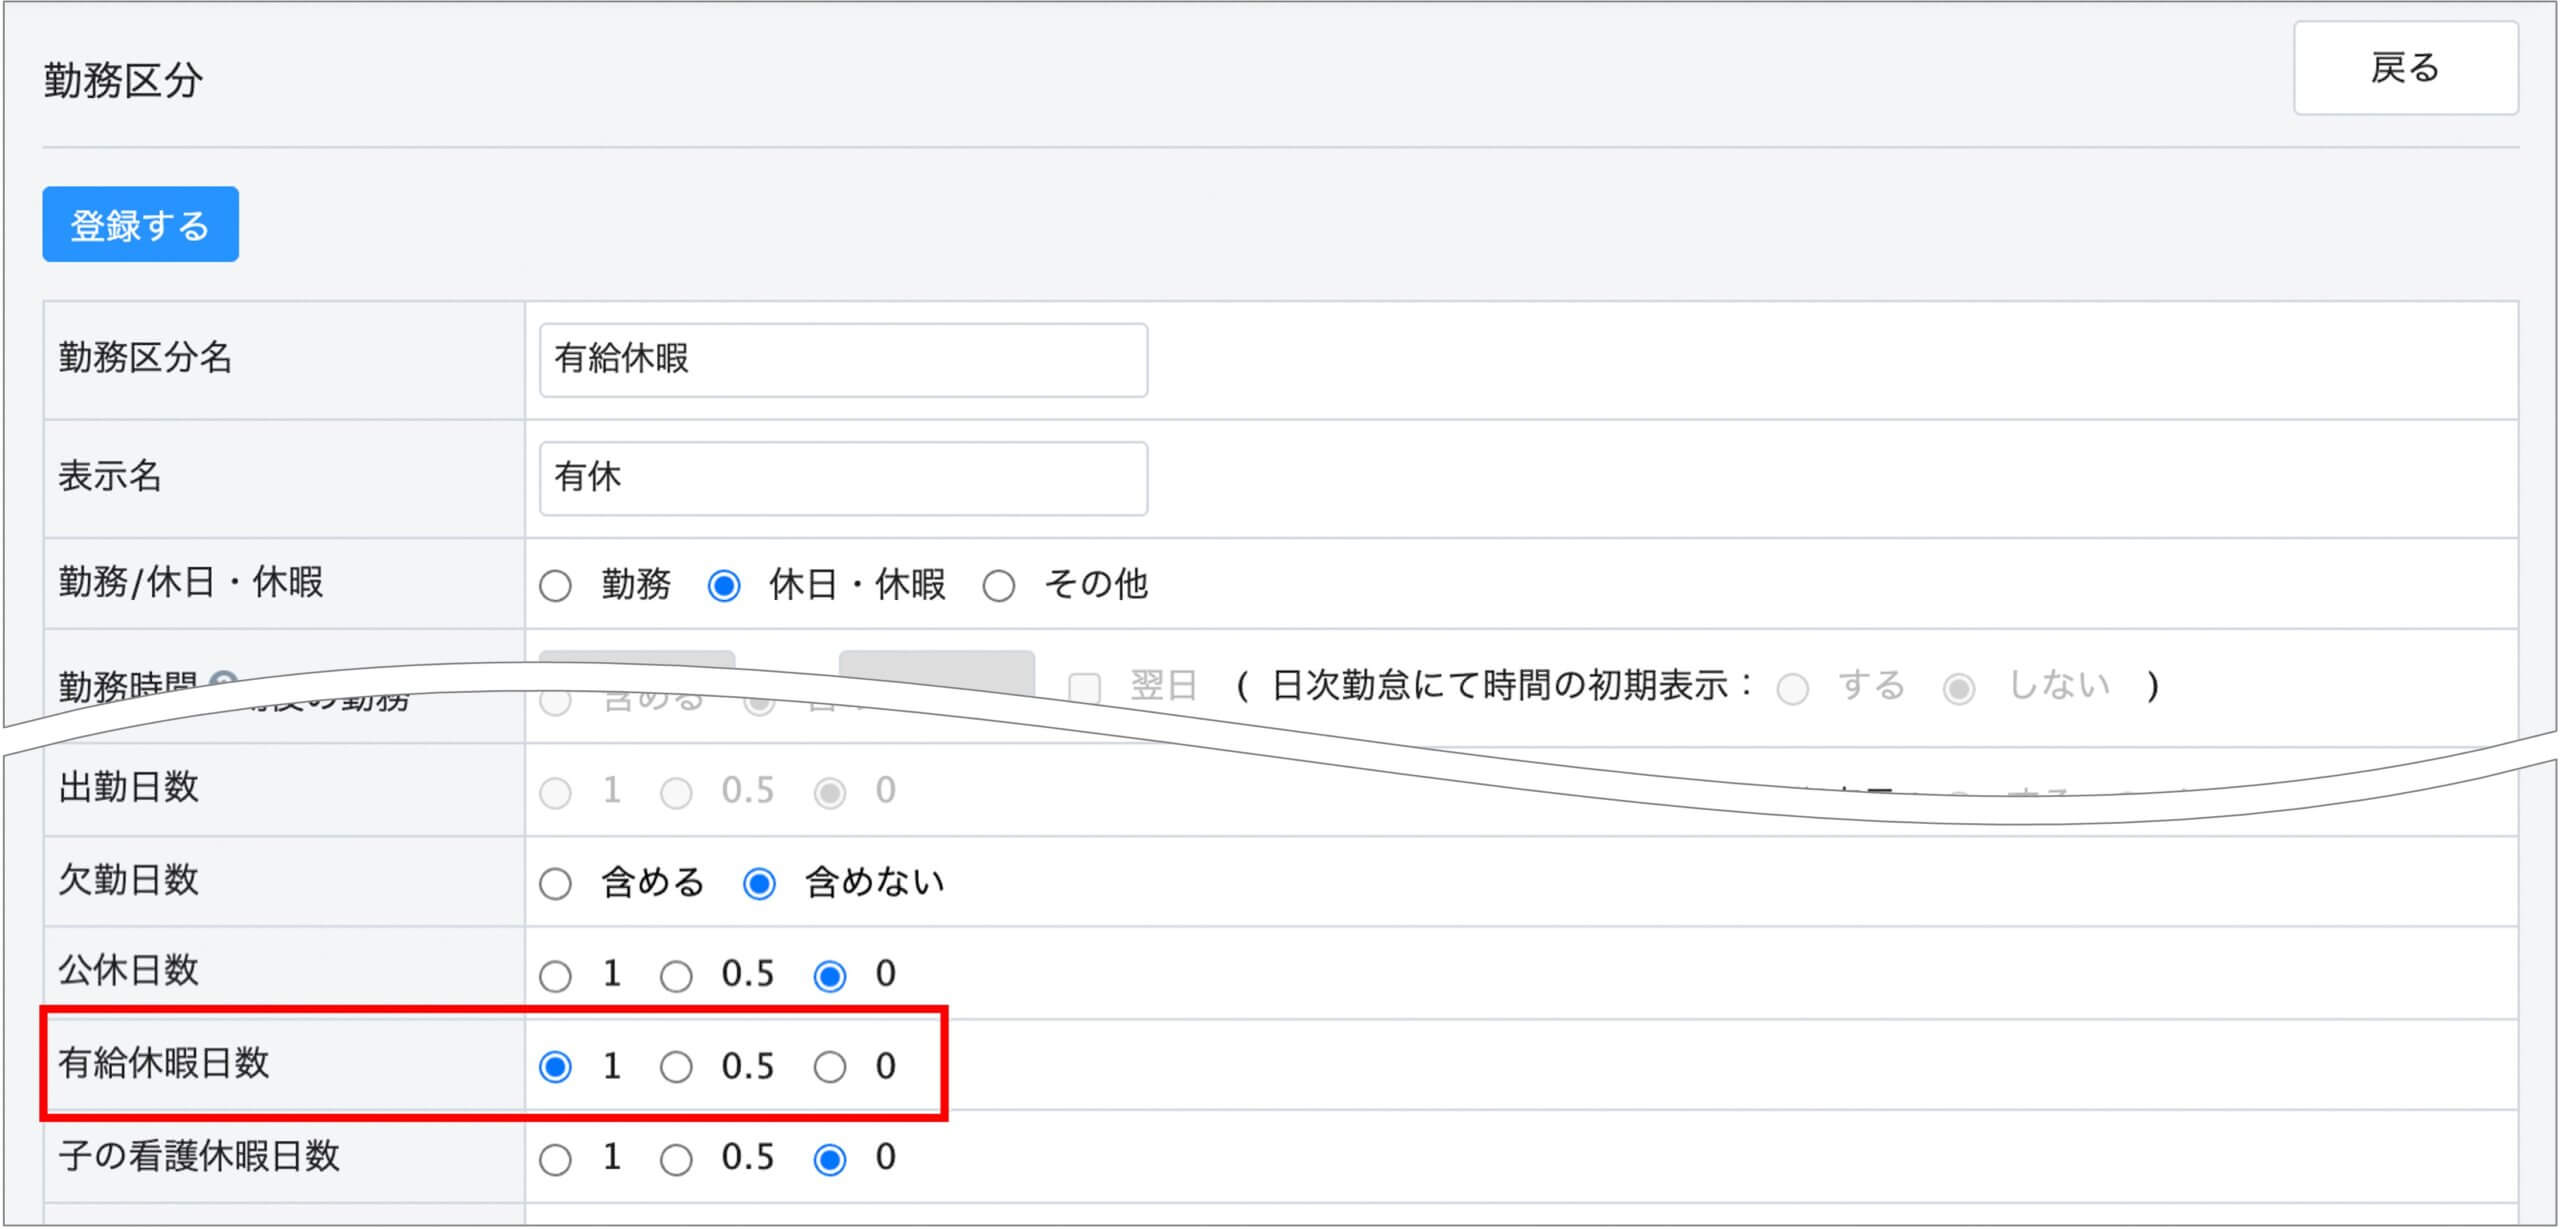The image size is (2560, 1229).
Task: Set 有給休暇日数 to 0.5
Action: [x=676, y=1067]
